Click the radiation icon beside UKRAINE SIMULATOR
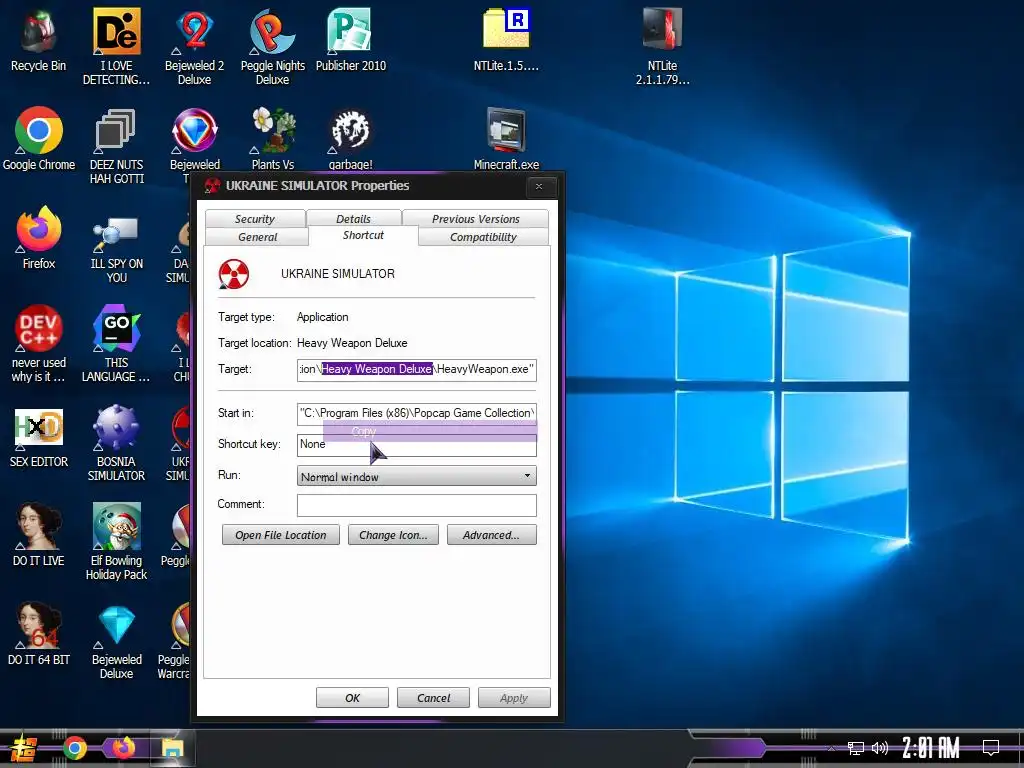The image size is (1024, 768). 234,274
